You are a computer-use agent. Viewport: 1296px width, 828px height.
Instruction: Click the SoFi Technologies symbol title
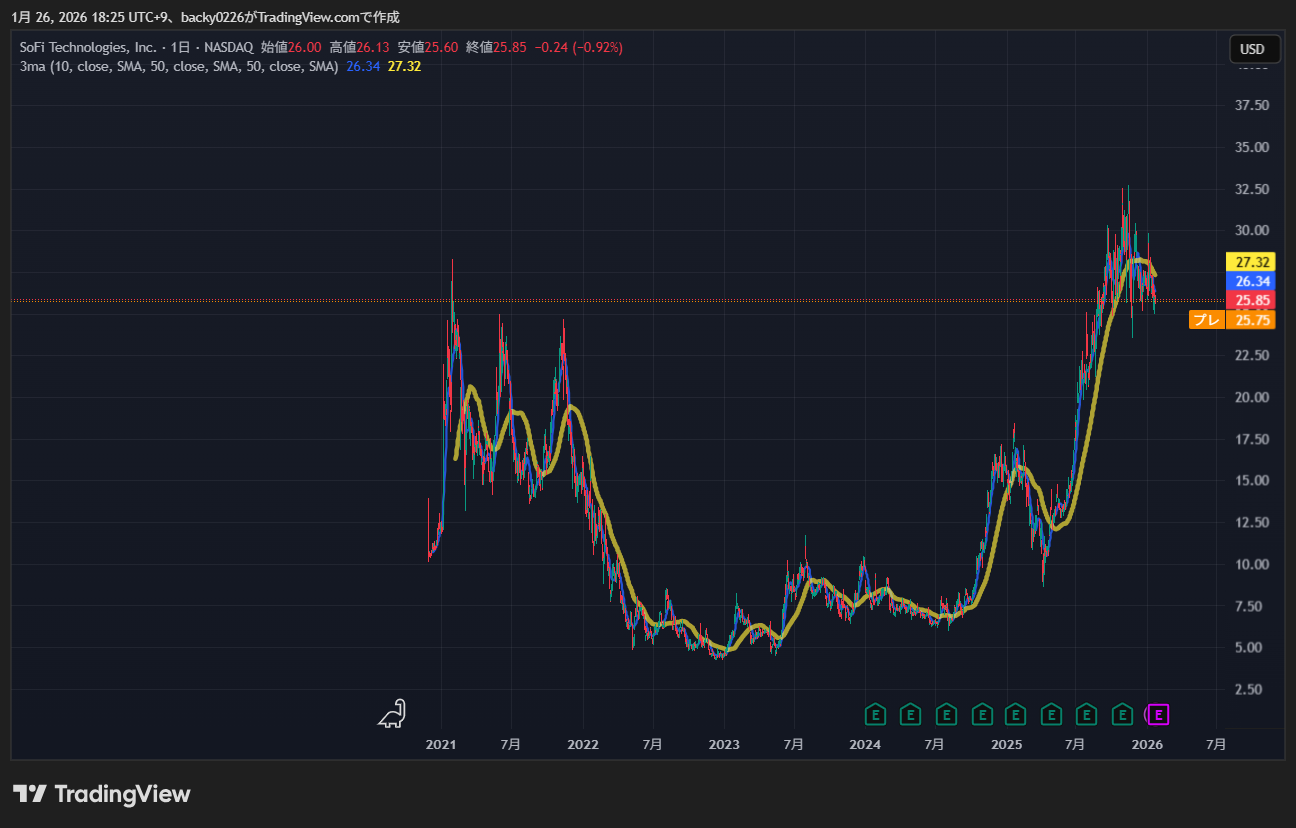(88, 47)
